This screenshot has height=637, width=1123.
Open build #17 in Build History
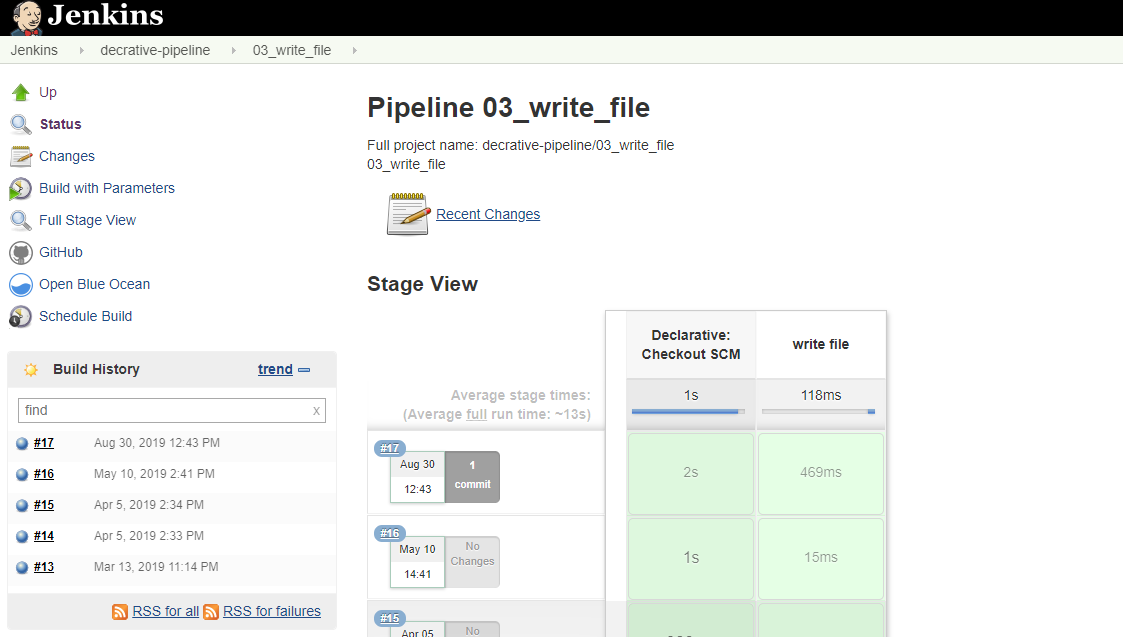44,443
